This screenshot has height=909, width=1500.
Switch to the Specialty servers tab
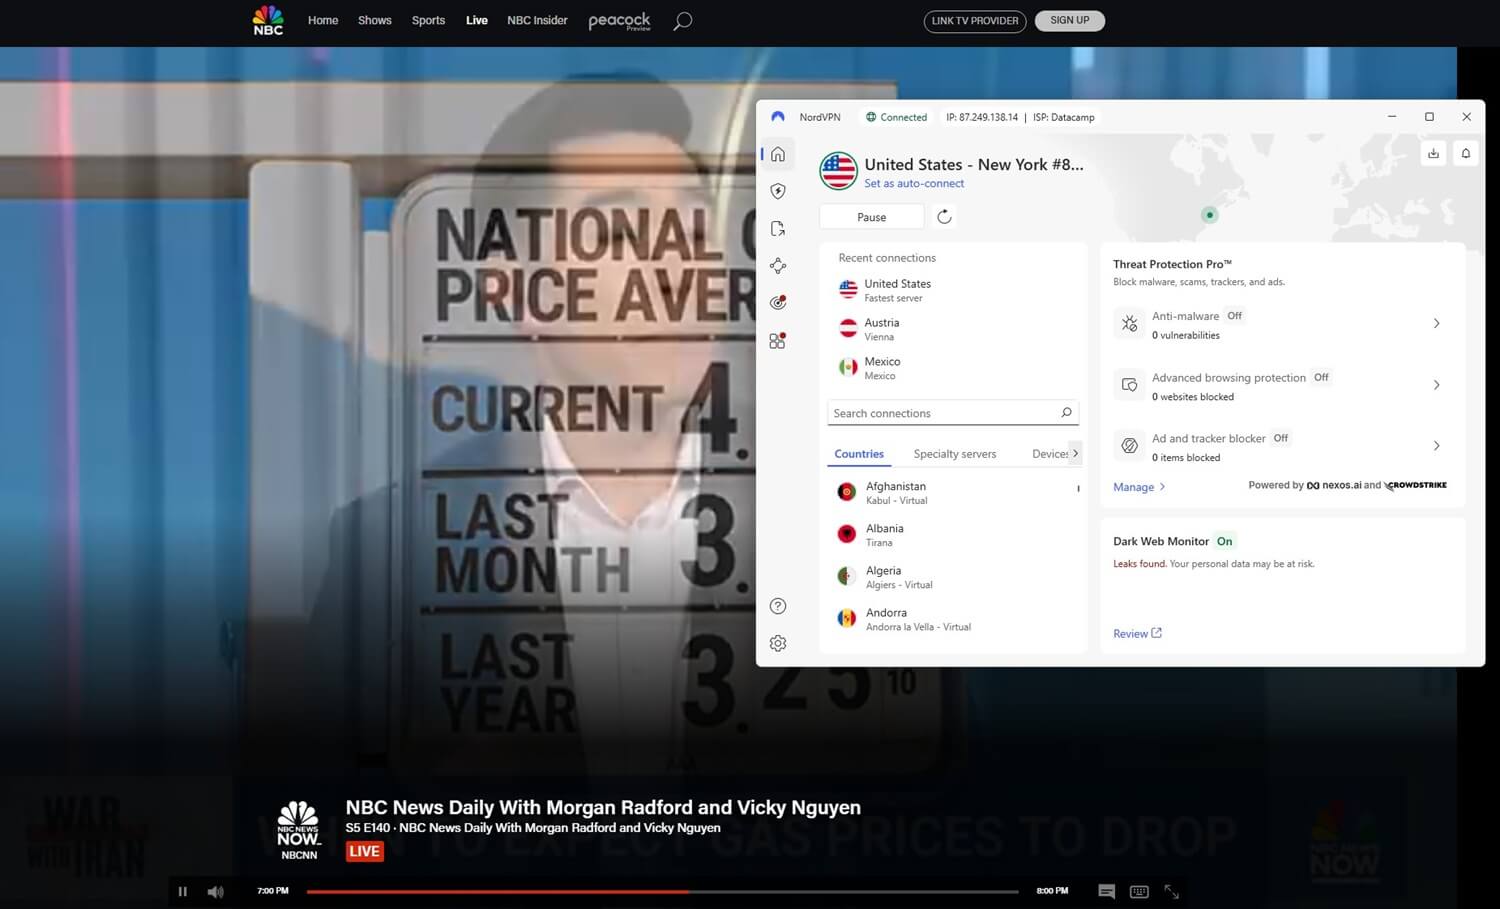[954, 453]
